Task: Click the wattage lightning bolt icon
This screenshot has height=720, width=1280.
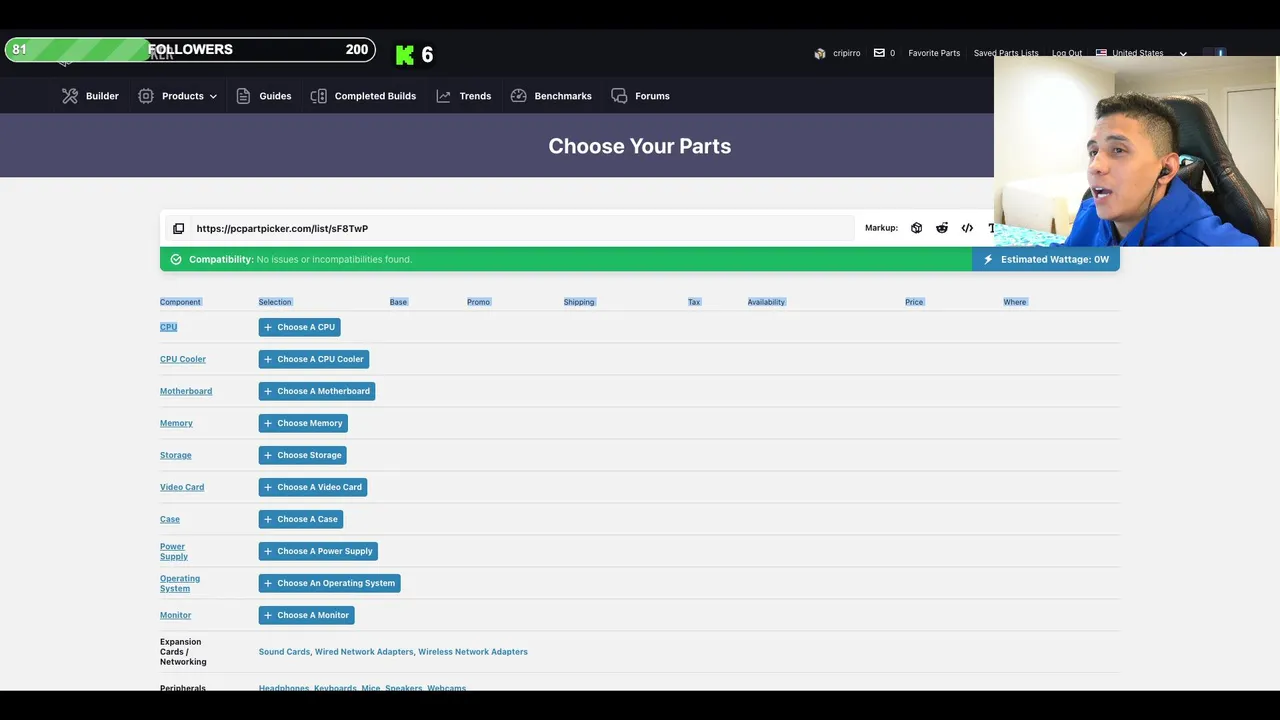Action: pos(988,259)
